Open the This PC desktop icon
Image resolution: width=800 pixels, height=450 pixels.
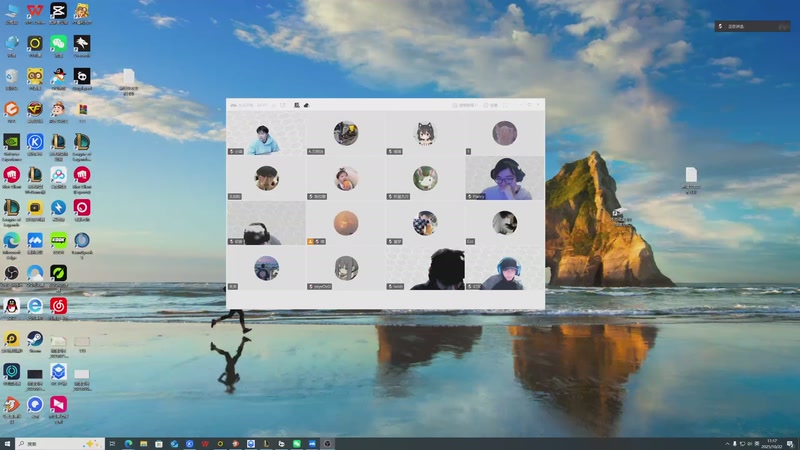(11, 13)
